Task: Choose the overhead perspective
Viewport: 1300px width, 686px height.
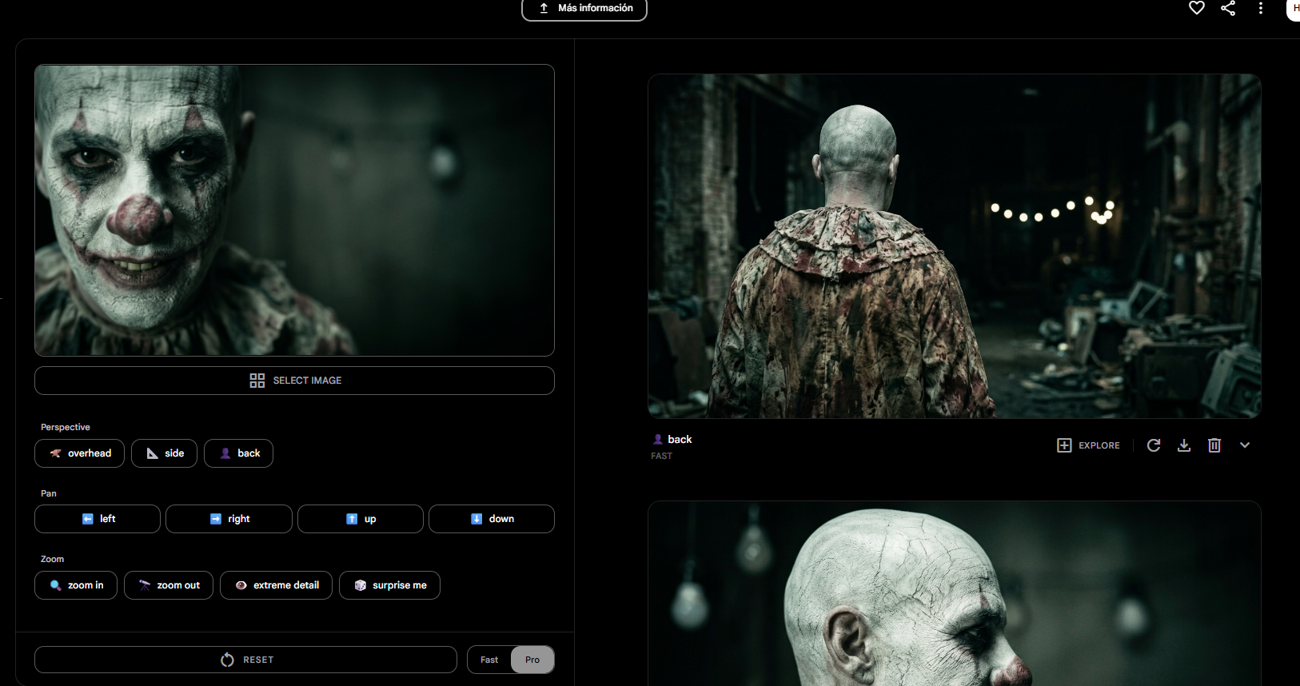Action: coord(80,453)
